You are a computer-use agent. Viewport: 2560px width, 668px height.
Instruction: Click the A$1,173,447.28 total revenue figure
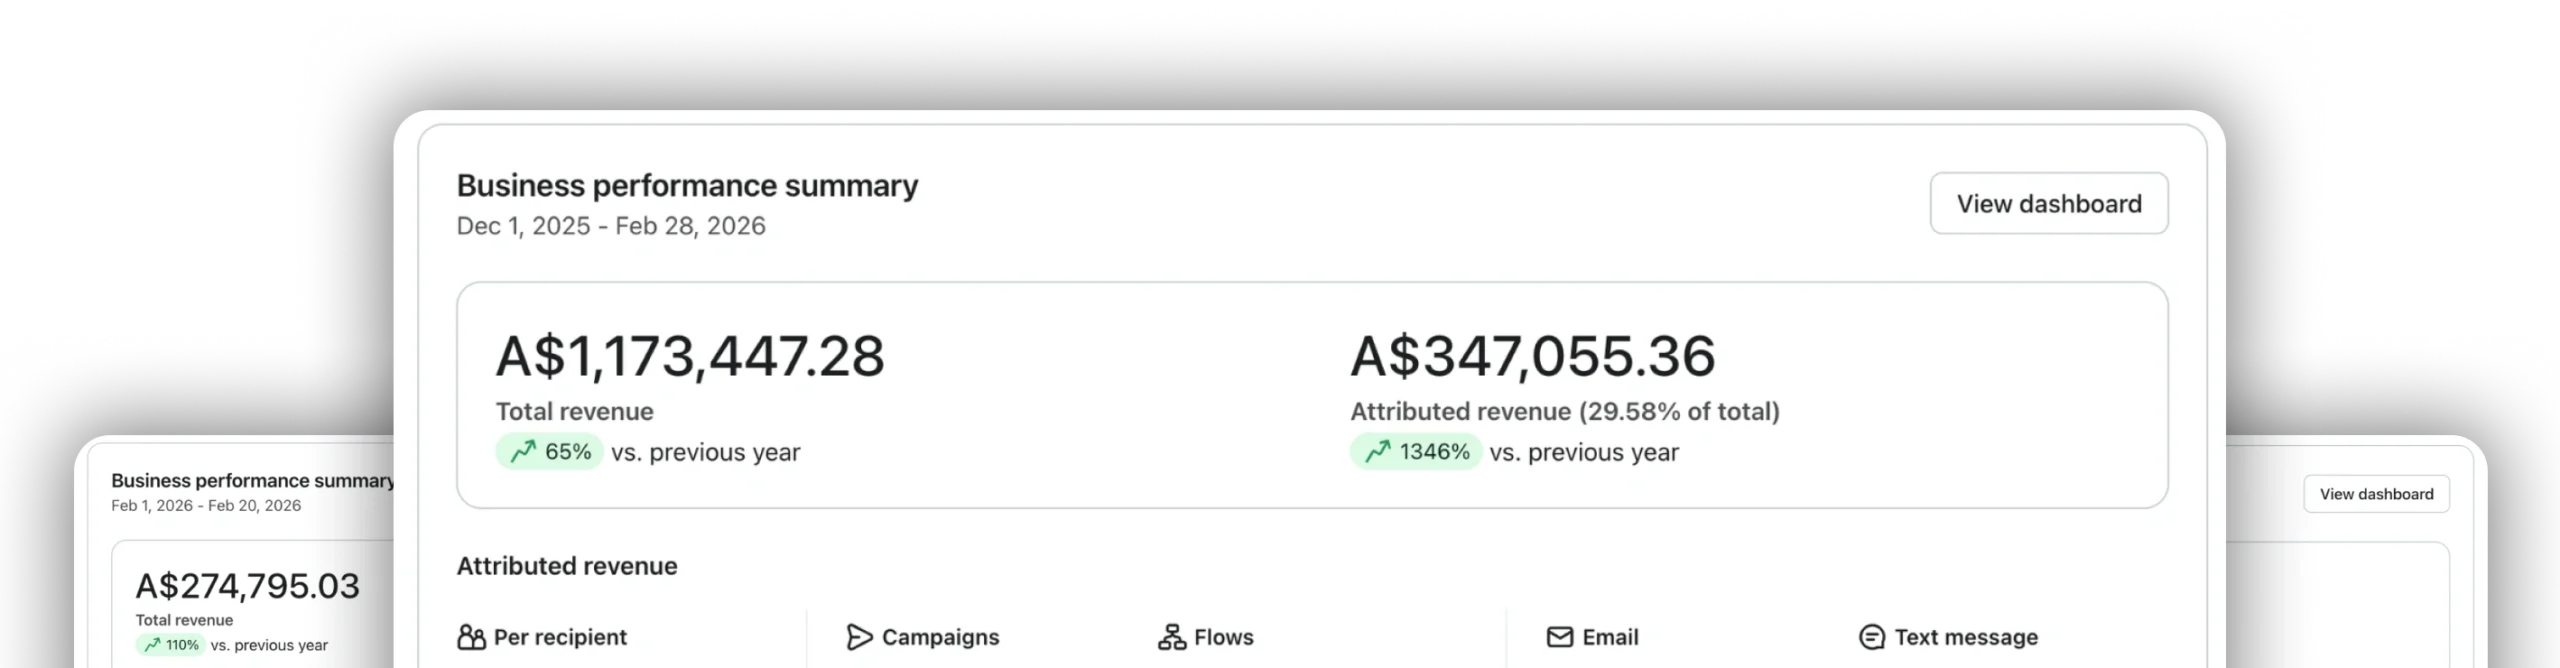[690, 356]
